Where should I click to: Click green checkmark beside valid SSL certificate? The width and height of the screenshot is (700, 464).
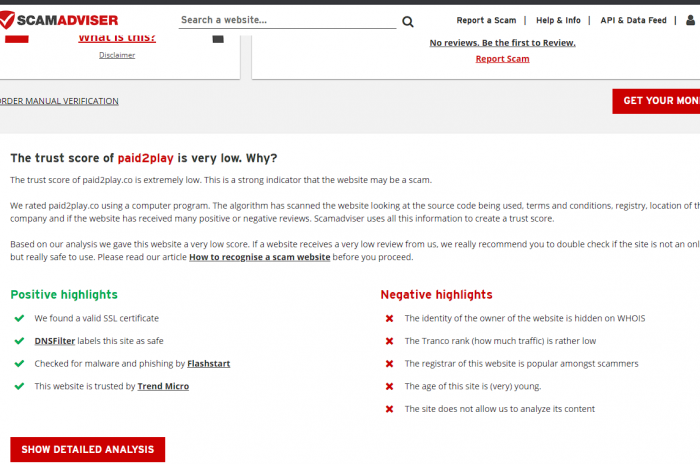click(19, 318)
